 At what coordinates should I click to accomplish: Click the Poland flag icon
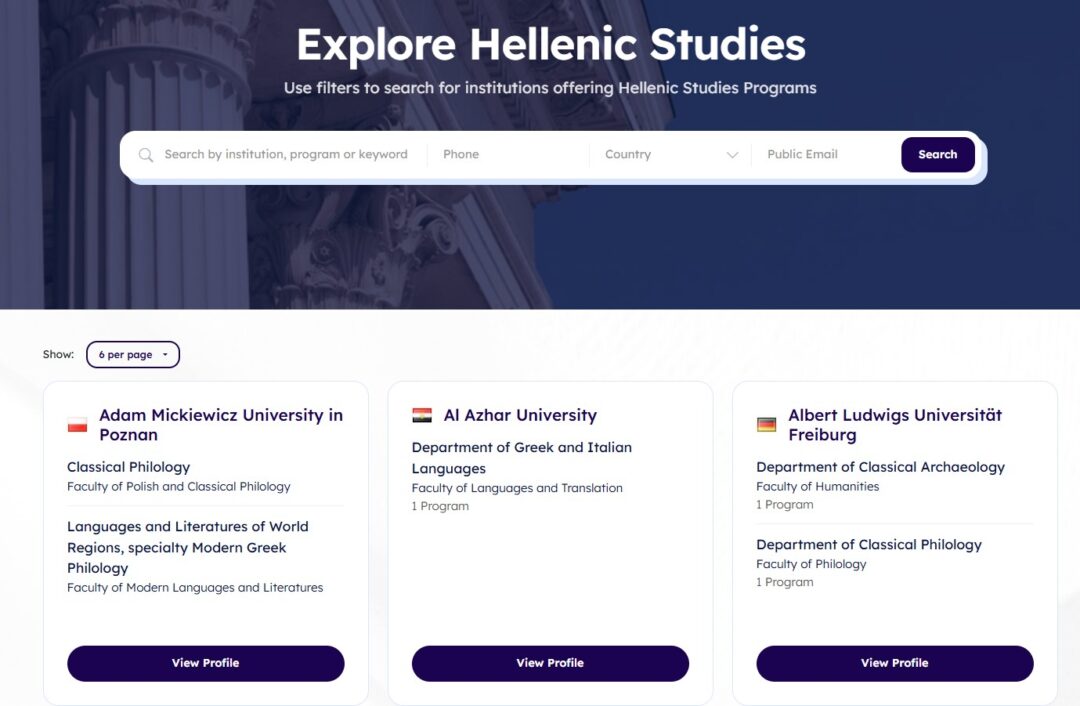pyautogui.click(x=77, y=425)
